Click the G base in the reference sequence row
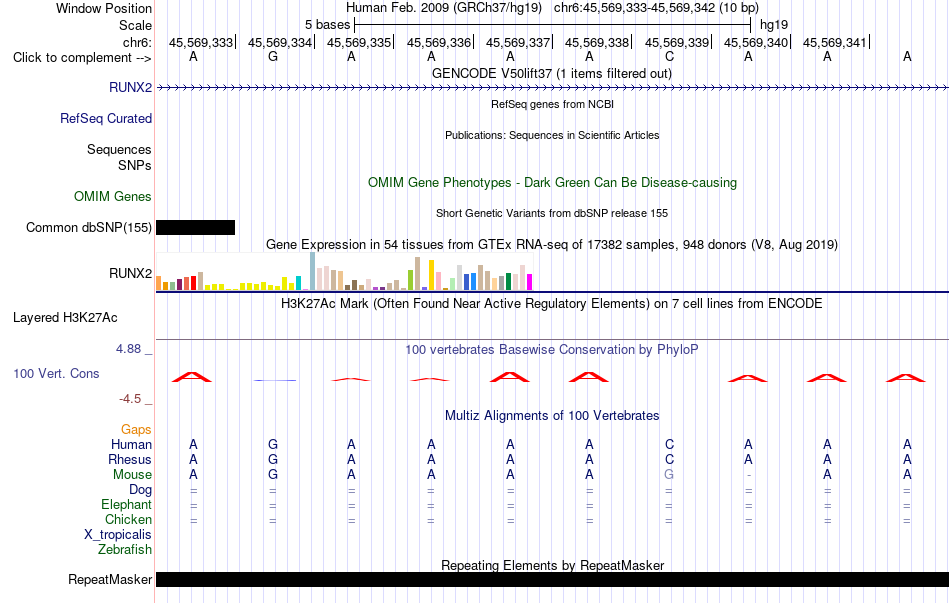Image resolution: width=950 pixels, height=603 pixels. 273,57
